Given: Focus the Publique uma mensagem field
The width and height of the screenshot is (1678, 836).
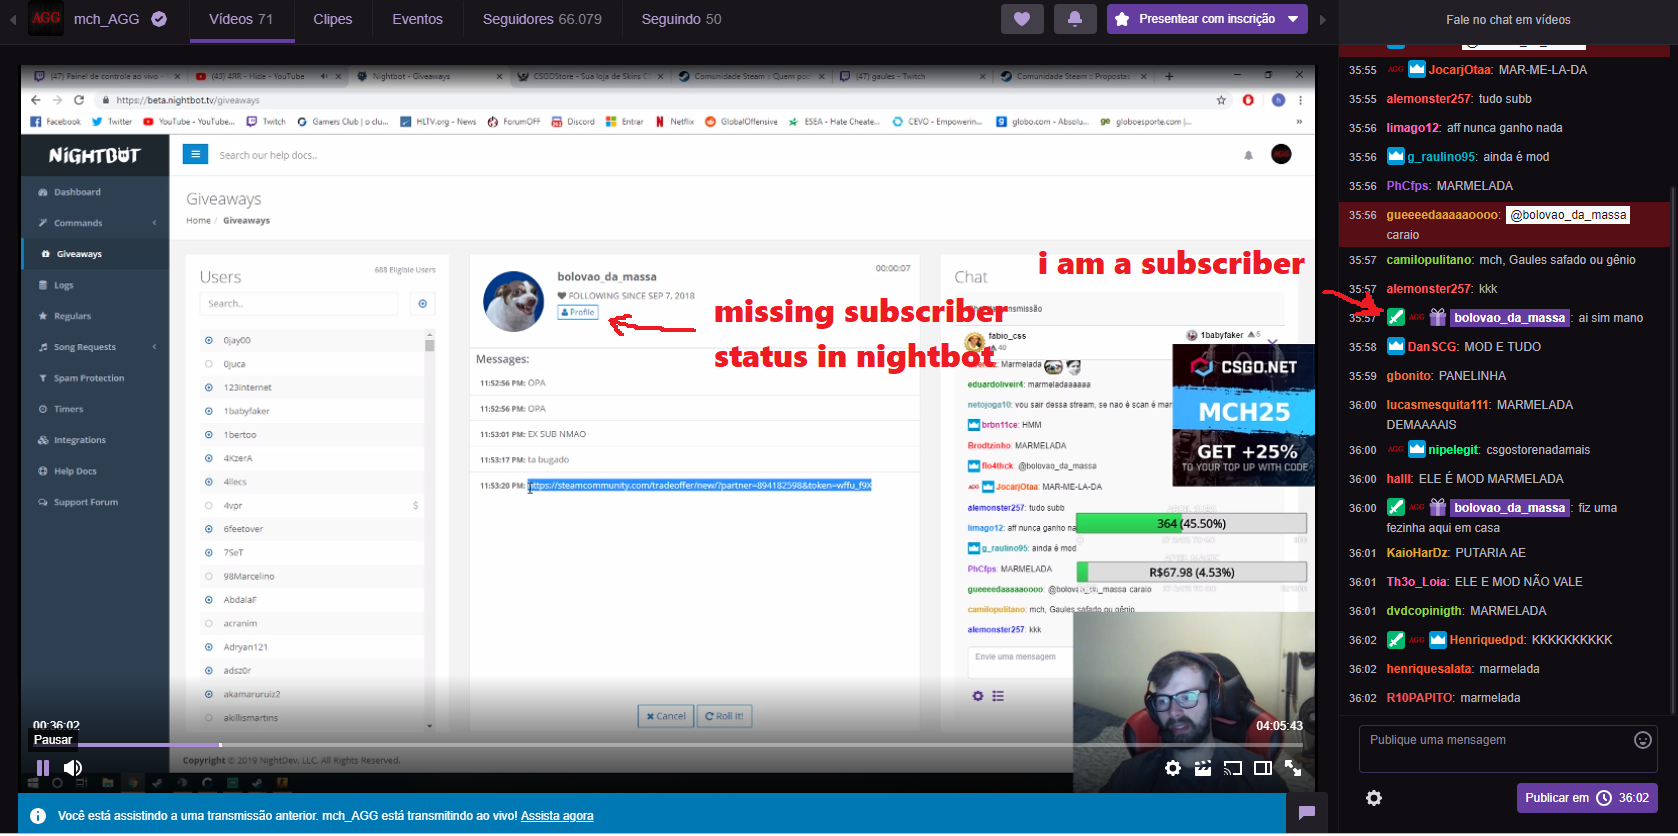Looking at the screenshot, I should [x=1496, y=748].
